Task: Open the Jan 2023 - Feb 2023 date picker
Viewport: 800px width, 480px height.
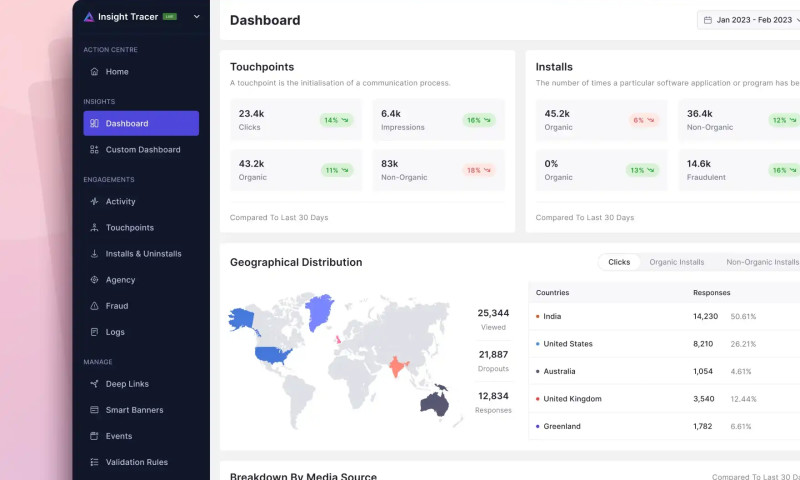Action: tap(750, 20)
